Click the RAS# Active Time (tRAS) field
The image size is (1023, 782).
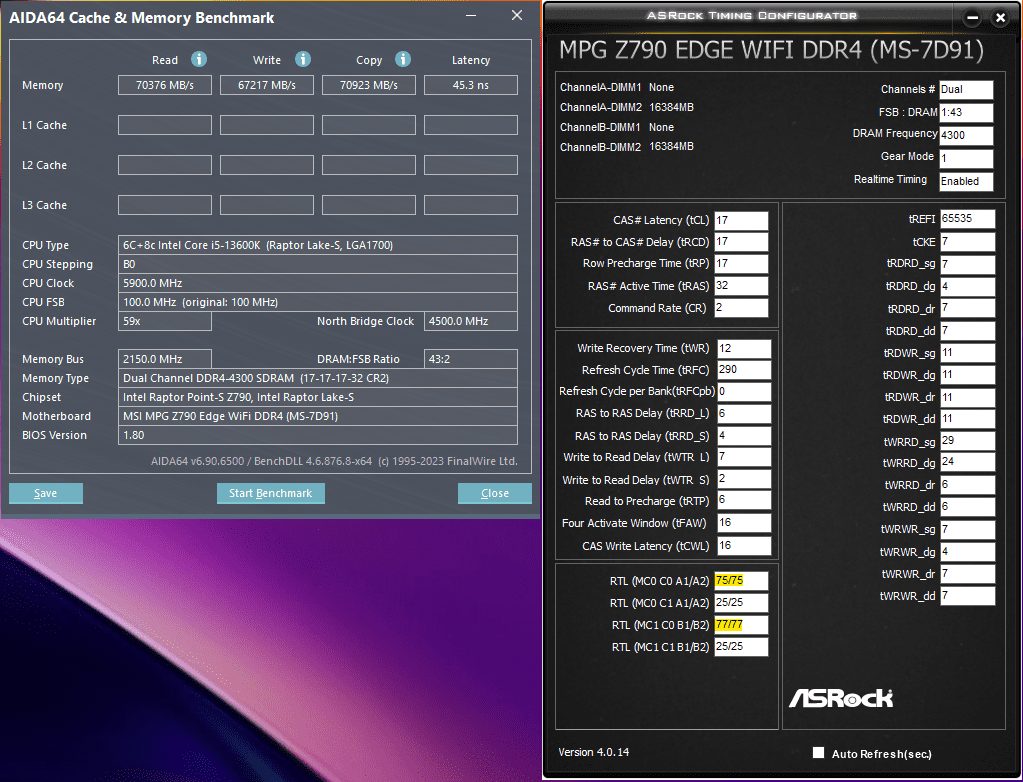741,286
